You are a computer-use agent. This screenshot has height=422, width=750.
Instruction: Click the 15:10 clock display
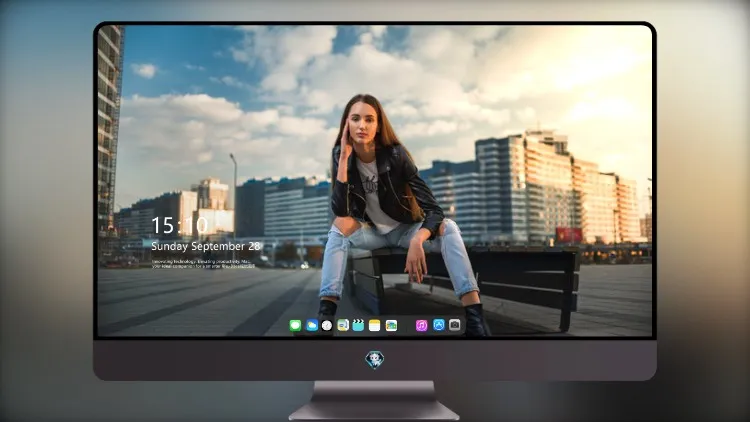pyautogui.click(x=179, y=225)
